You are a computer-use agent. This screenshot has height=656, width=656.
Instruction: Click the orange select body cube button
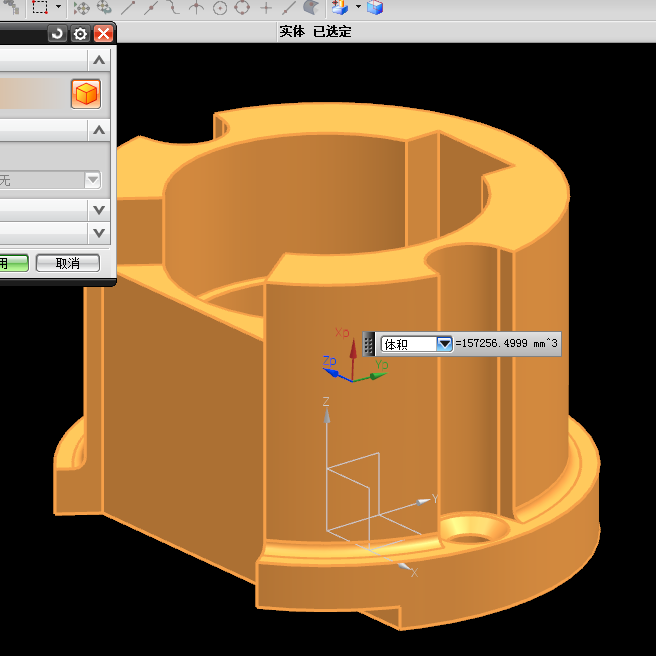(86, 94)
